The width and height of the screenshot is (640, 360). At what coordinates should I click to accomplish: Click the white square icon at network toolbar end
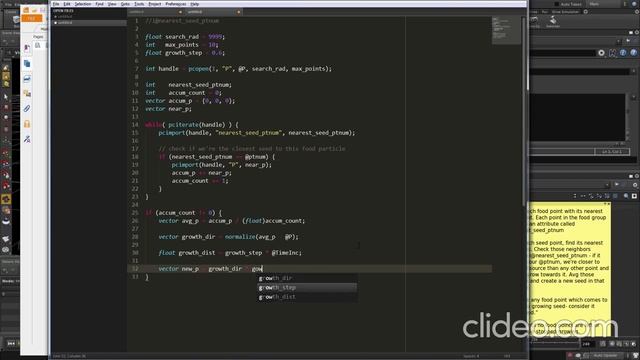click(634, 196)
